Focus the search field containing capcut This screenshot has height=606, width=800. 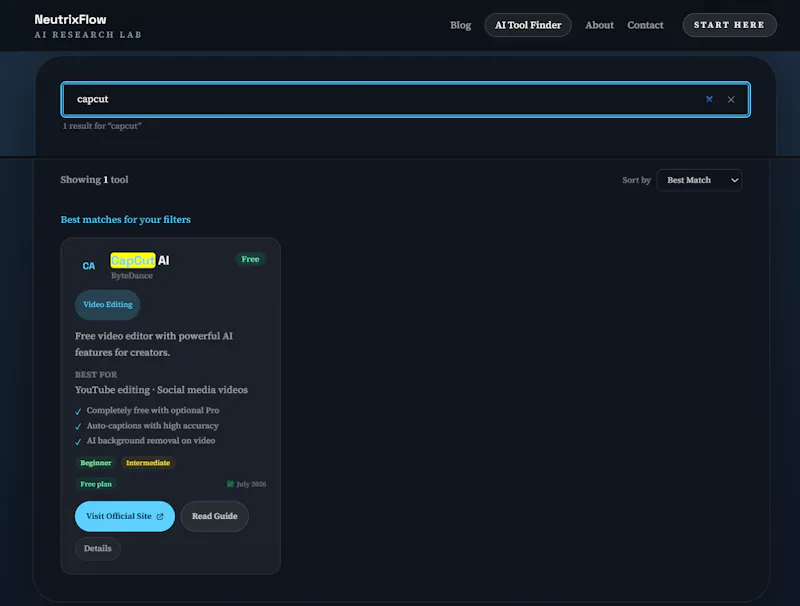(x=406, y=99)
